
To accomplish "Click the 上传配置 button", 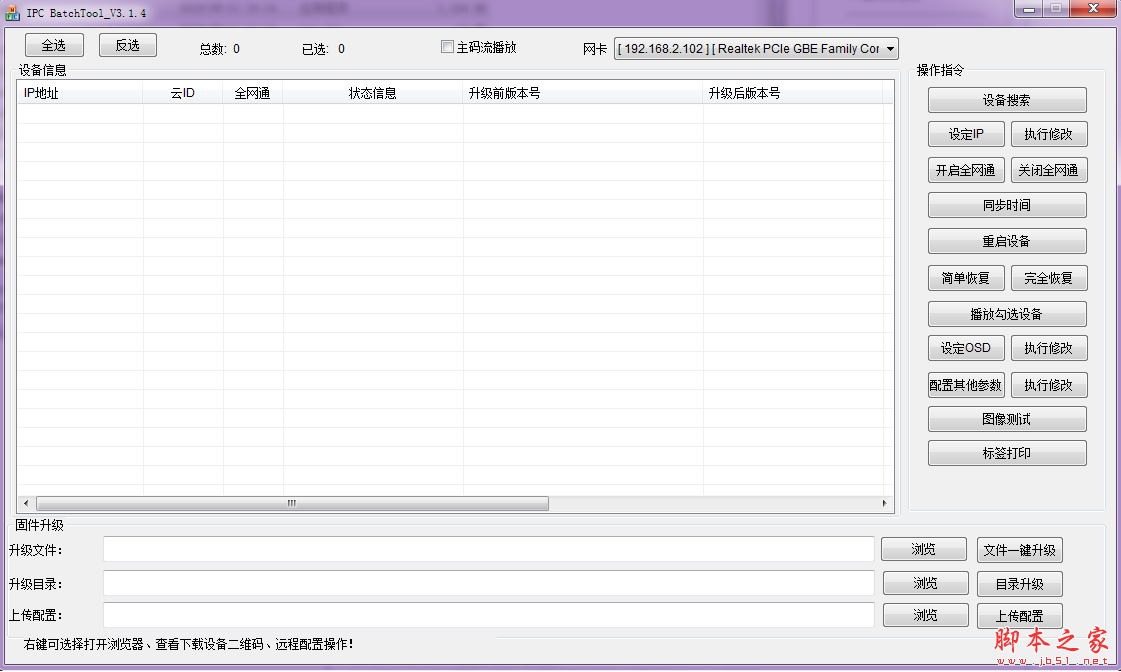I will click(x=1019, y=616).
